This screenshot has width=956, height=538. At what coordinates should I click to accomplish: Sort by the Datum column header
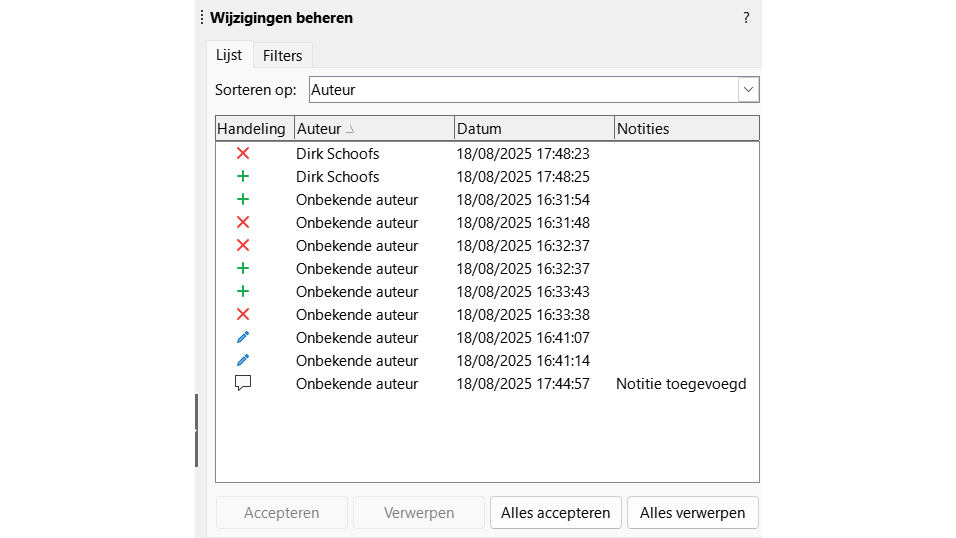click(533, 129)
